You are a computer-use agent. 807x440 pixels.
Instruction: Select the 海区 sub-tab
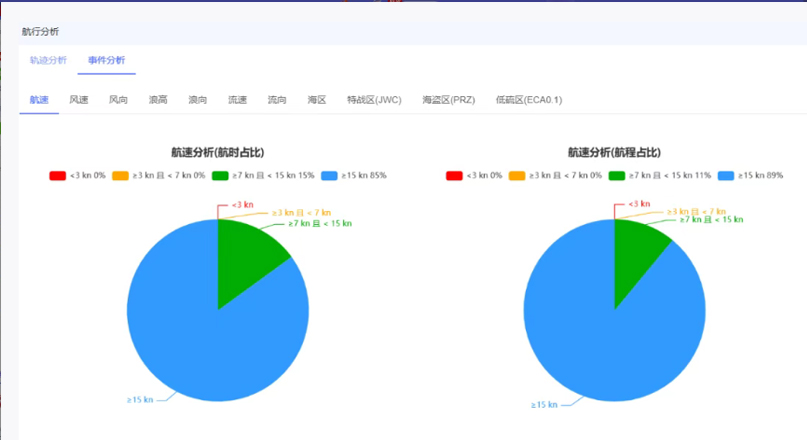[x=317, y=100]
